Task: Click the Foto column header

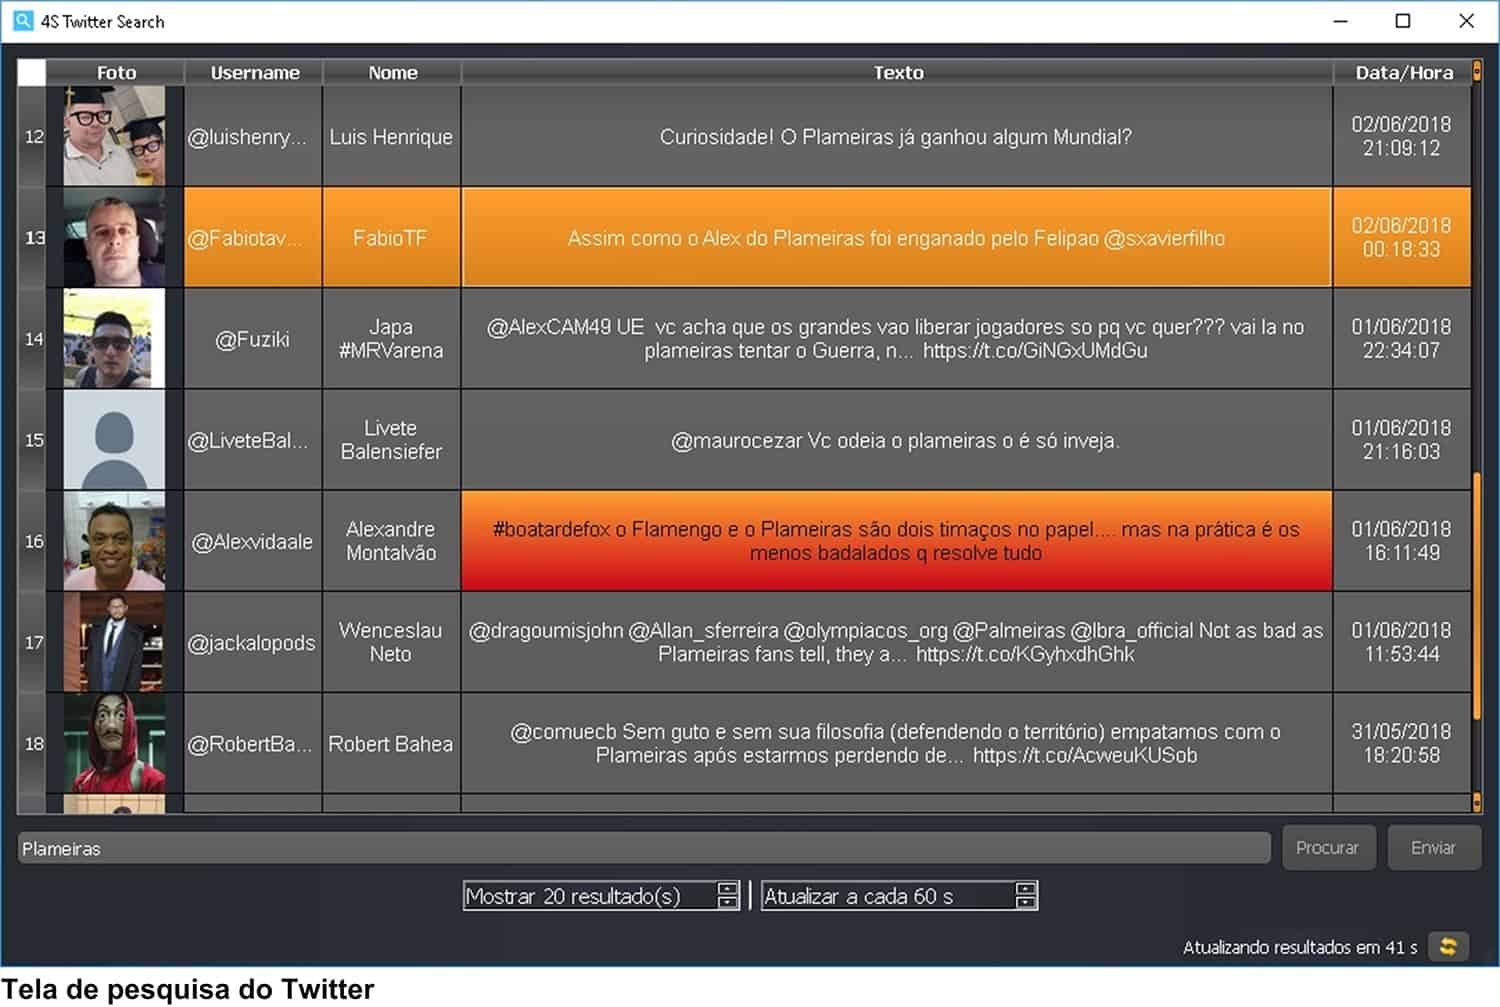Action: point(115,72)
